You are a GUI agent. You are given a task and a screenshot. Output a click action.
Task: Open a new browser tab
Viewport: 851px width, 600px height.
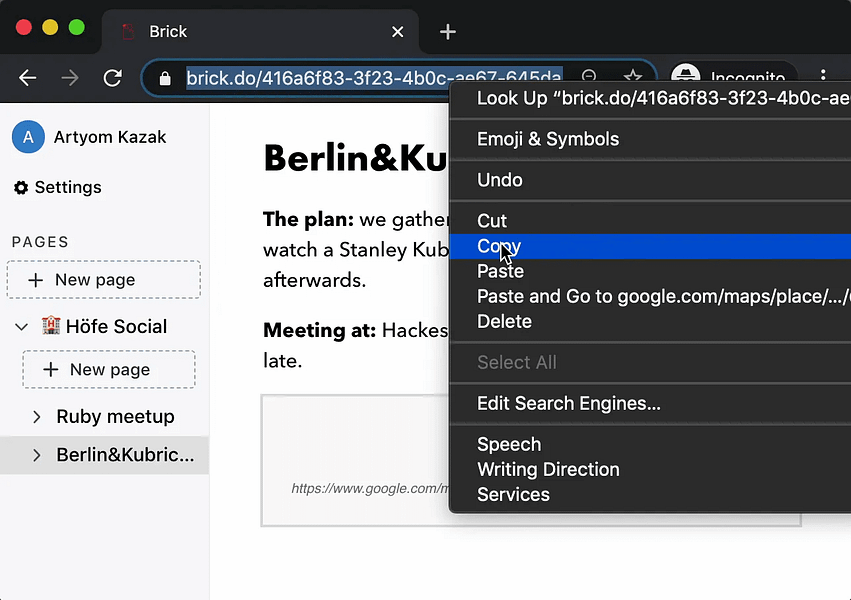tap(448, 32)
